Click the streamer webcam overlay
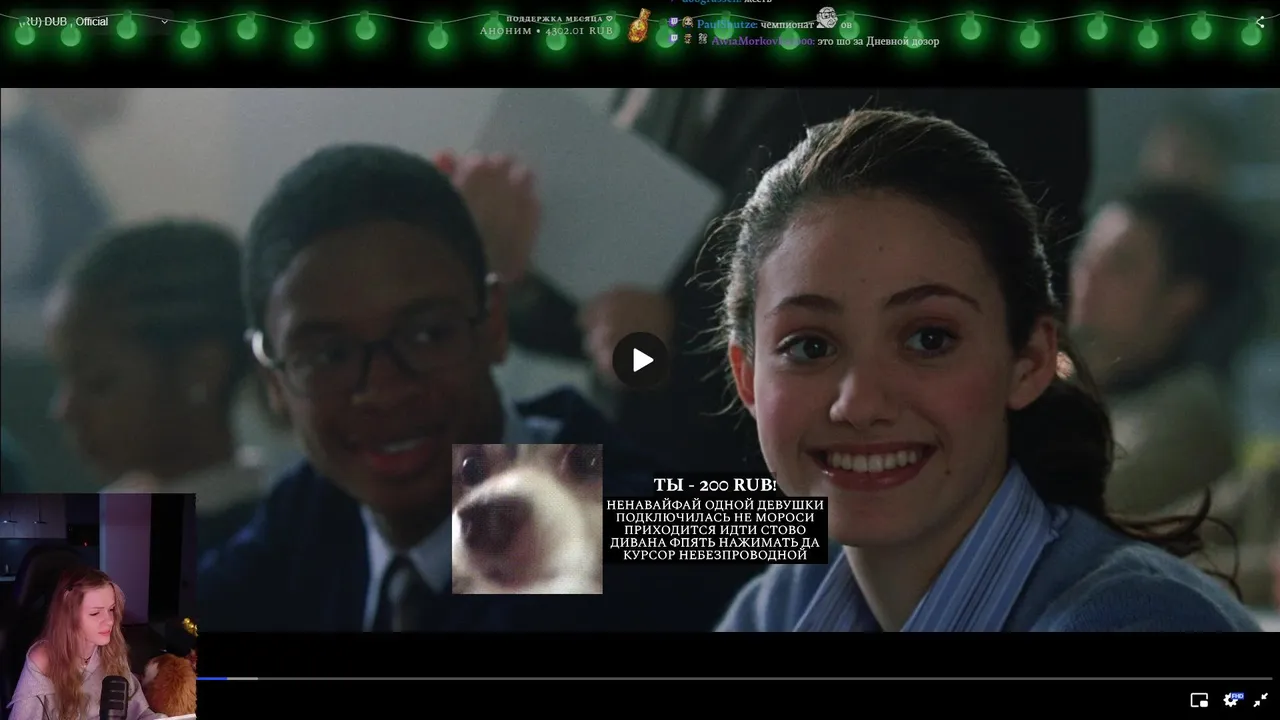 [98, 606]
